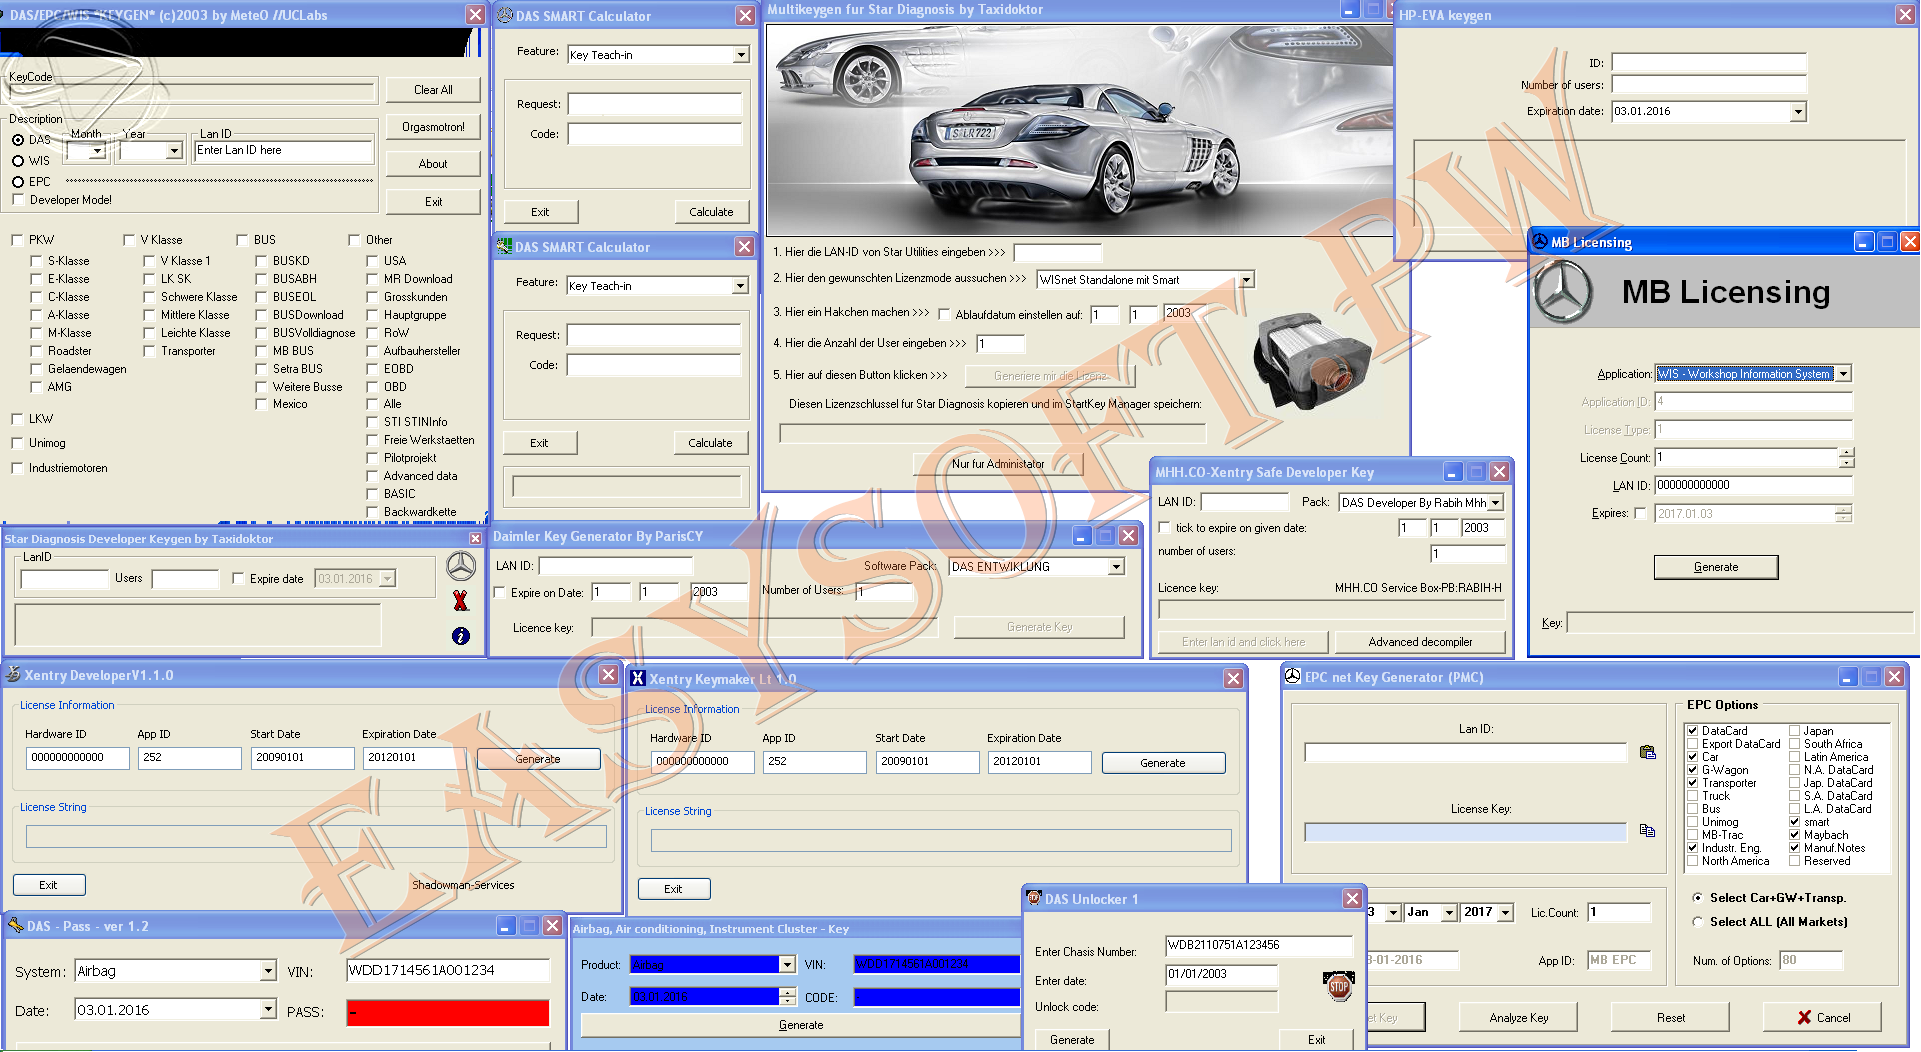Click Xentry Keymaker title bar X icon

[x=638, y=678]
